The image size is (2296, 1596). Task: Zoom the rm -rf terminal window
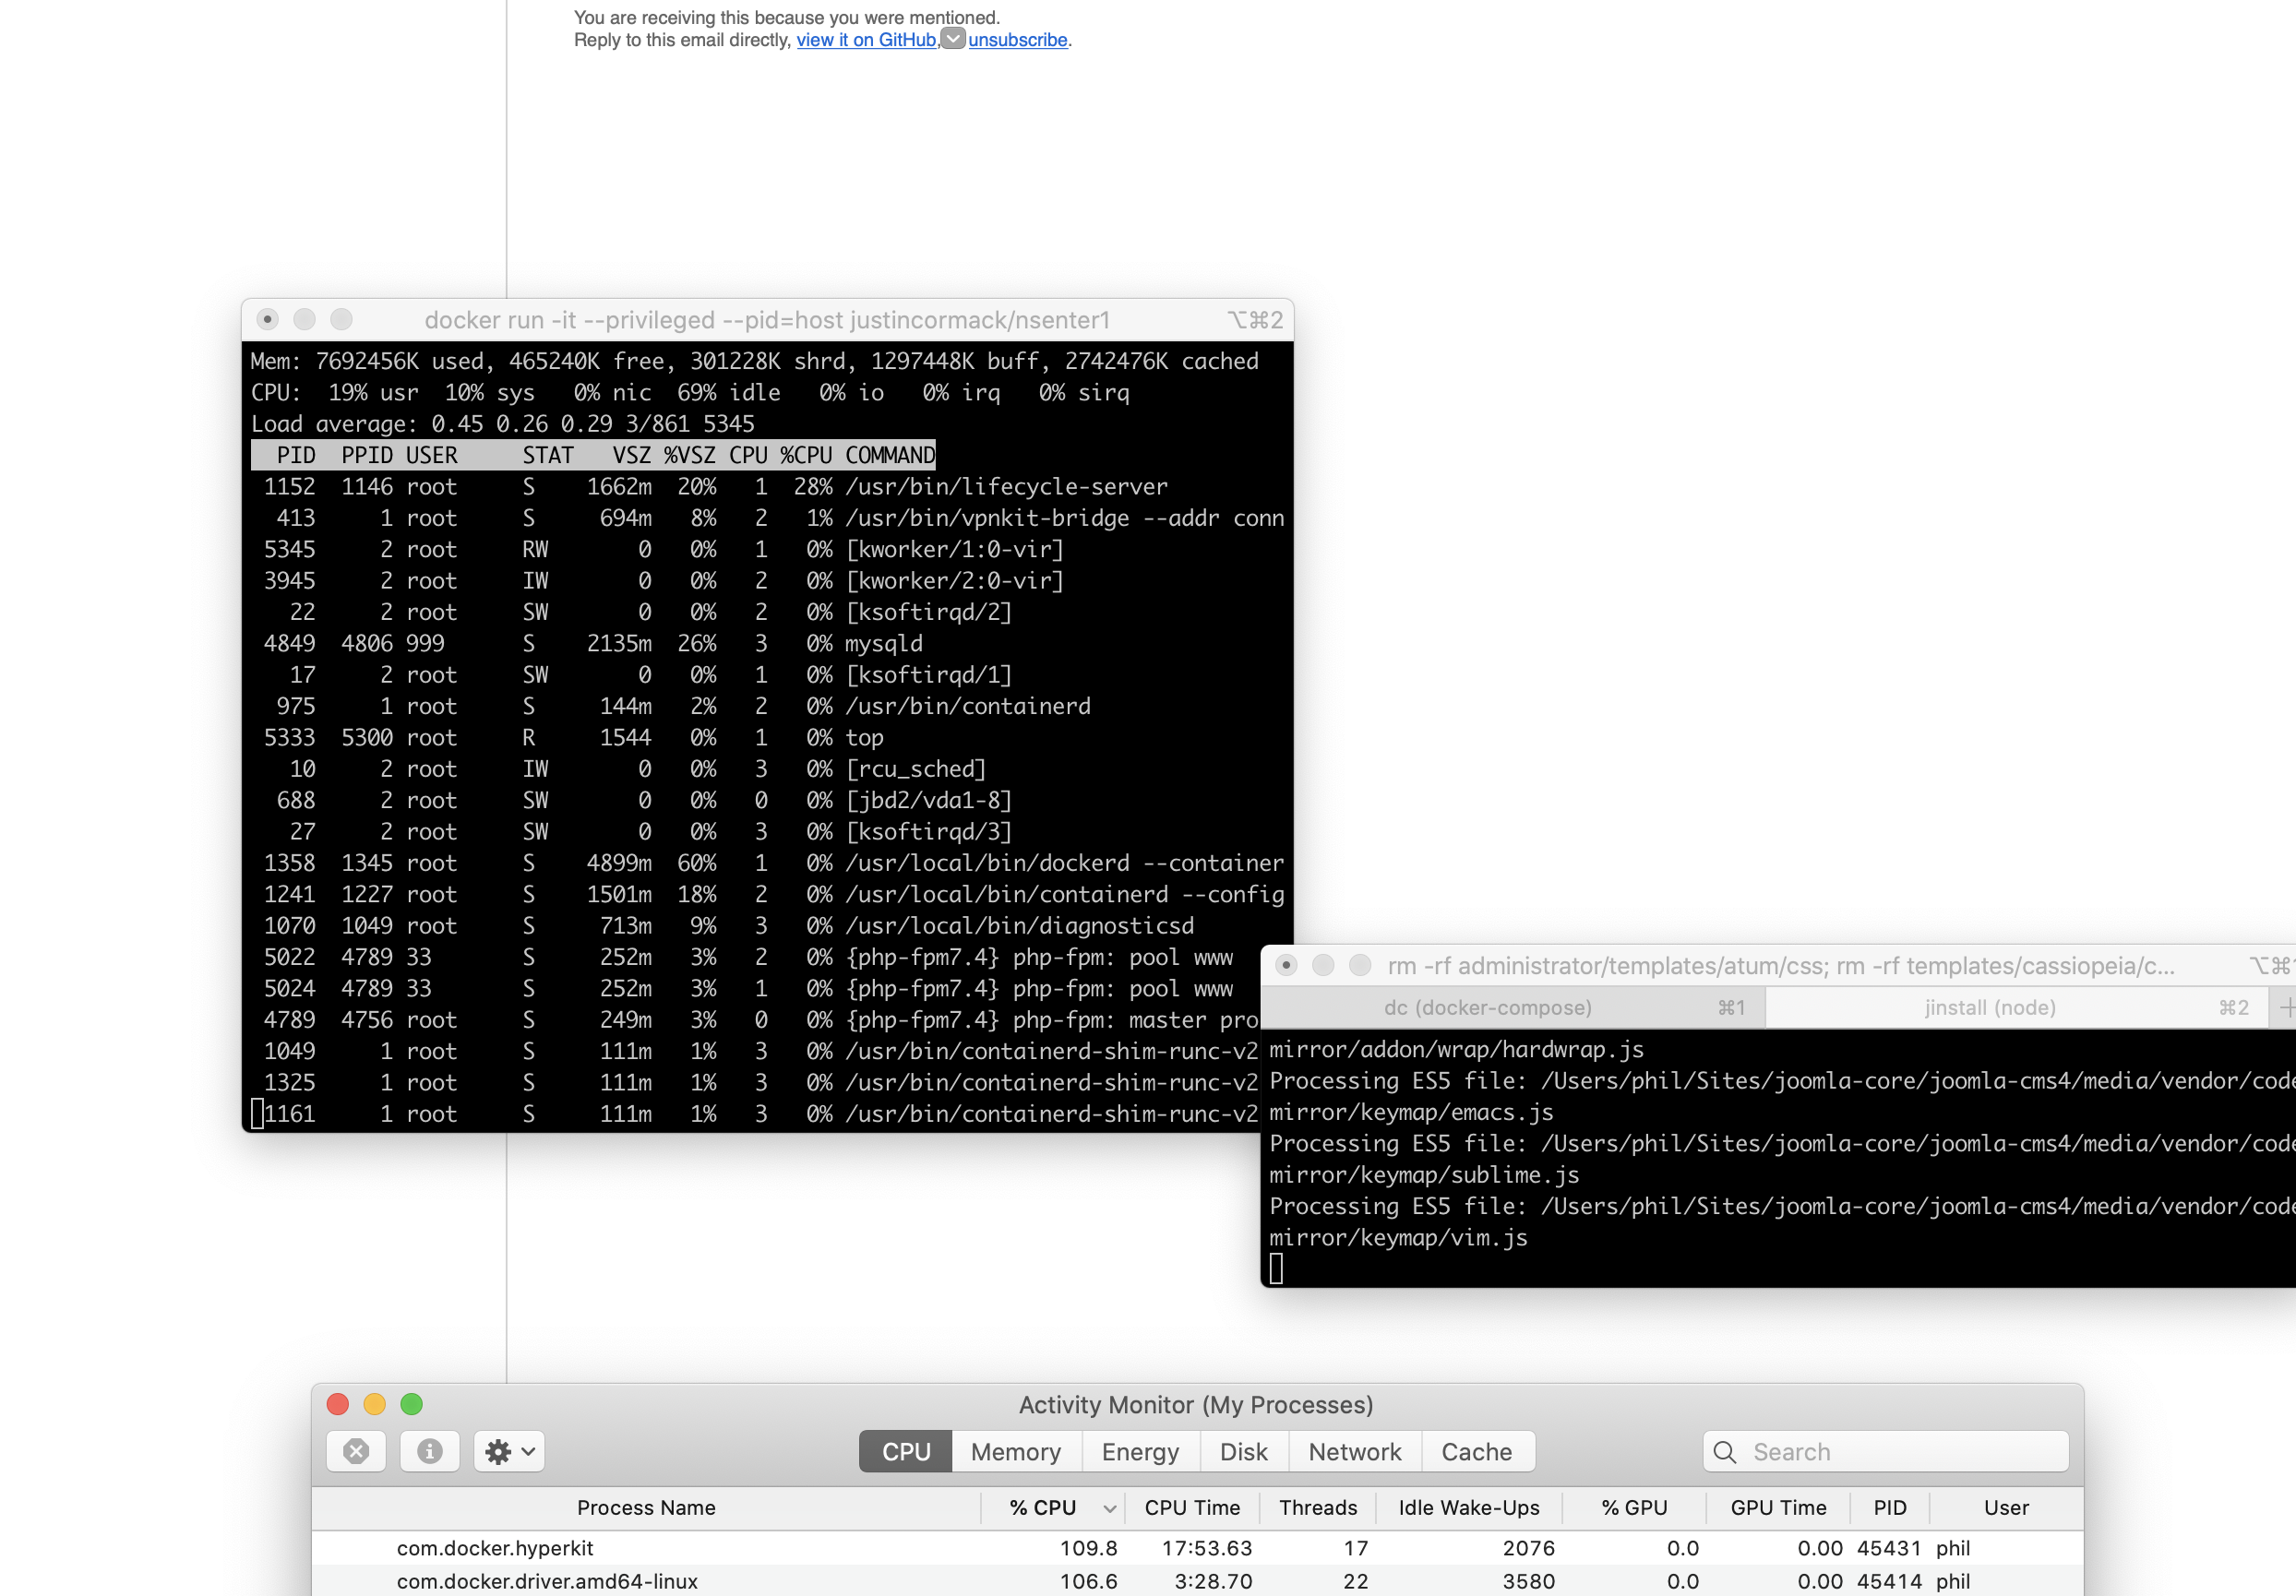pos(1360,965)
